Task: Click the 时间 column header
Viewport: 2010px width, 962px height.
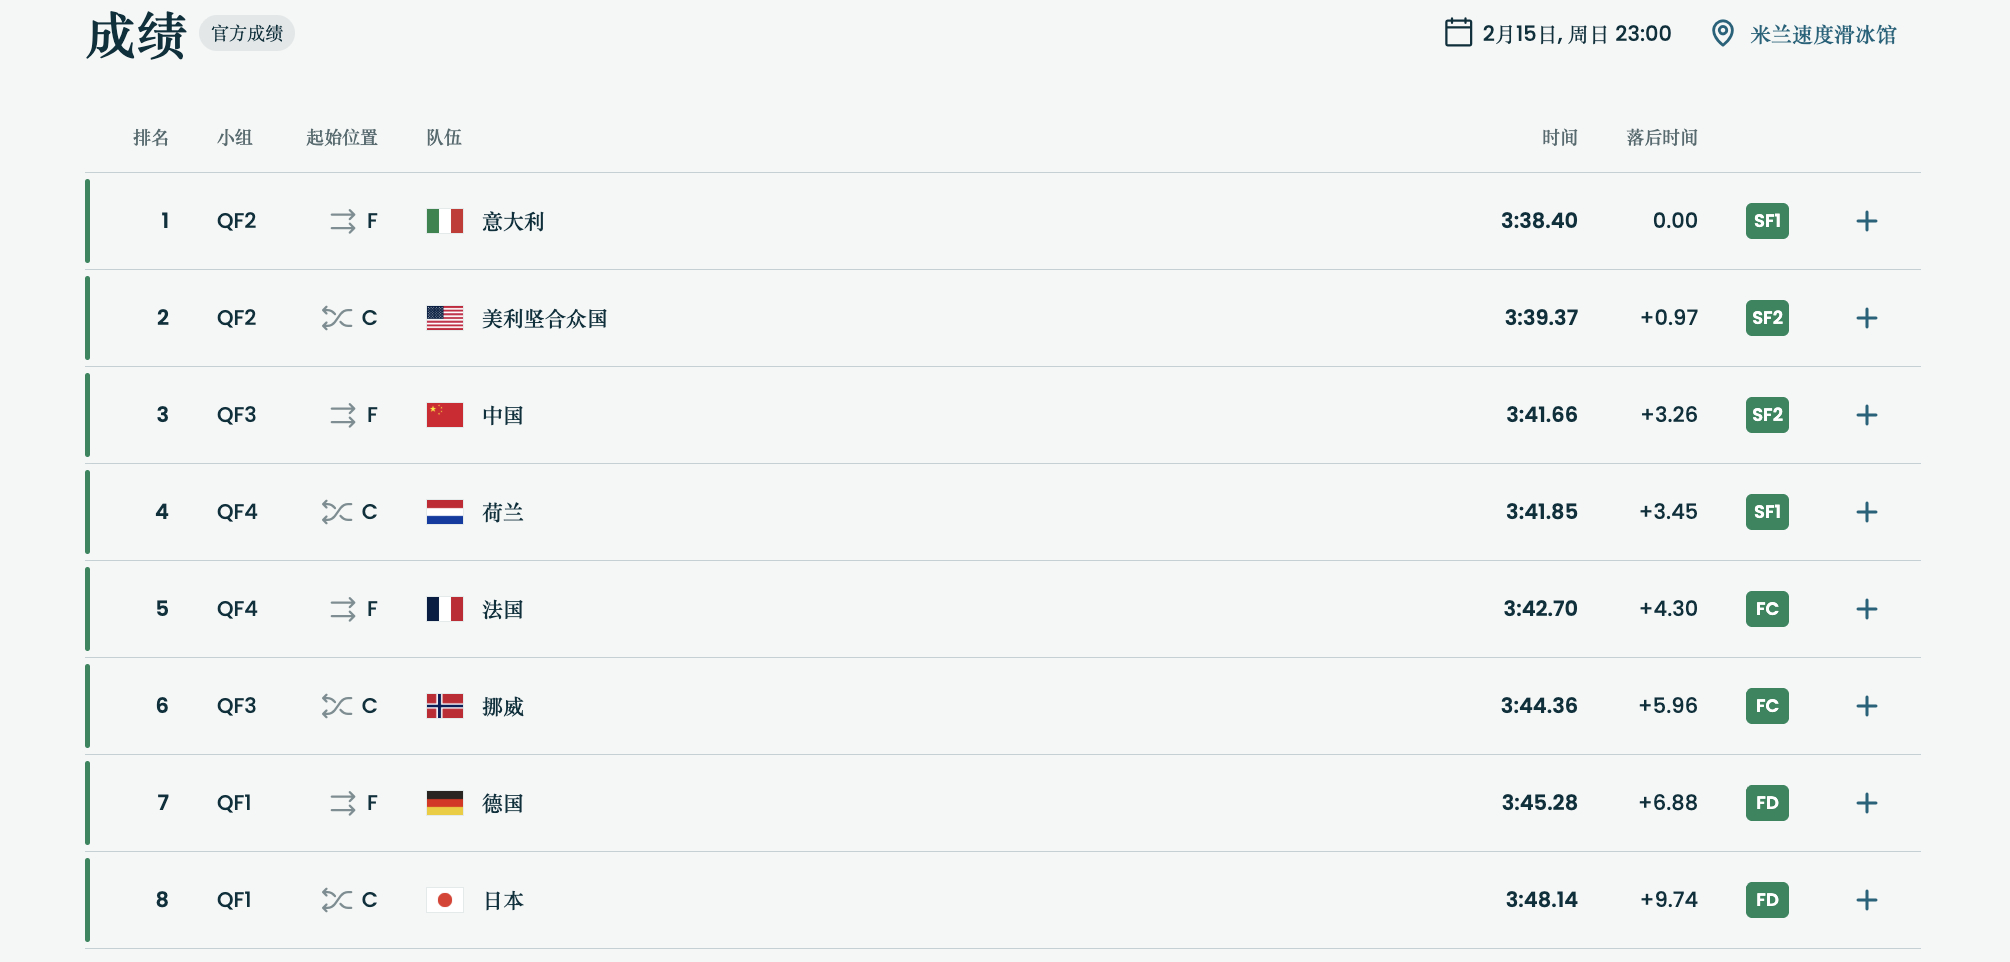Action: [x=1559, y=137]
